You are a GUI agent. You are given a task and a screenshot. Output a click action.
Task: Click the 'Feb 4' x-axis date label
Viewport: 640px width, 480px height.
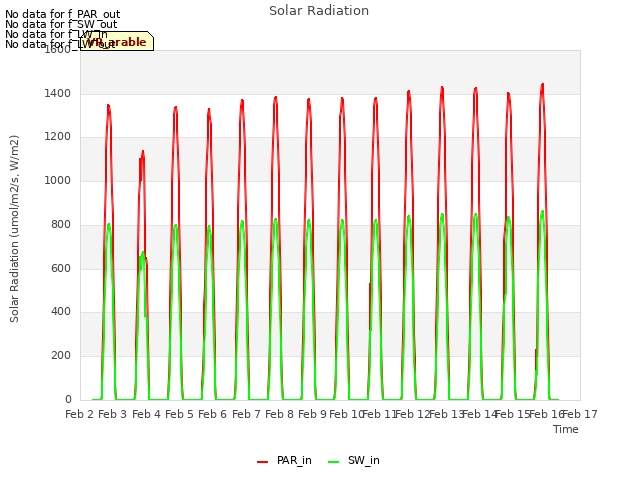pos(147,414)
